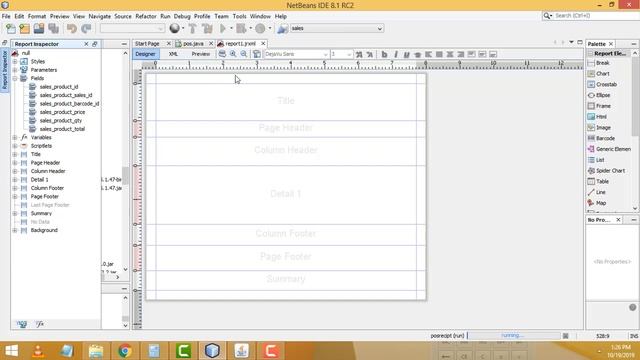This screenshot has width=640, height=360.
Task: Click the posrecipt run progress bar
Action: point(513,336)
